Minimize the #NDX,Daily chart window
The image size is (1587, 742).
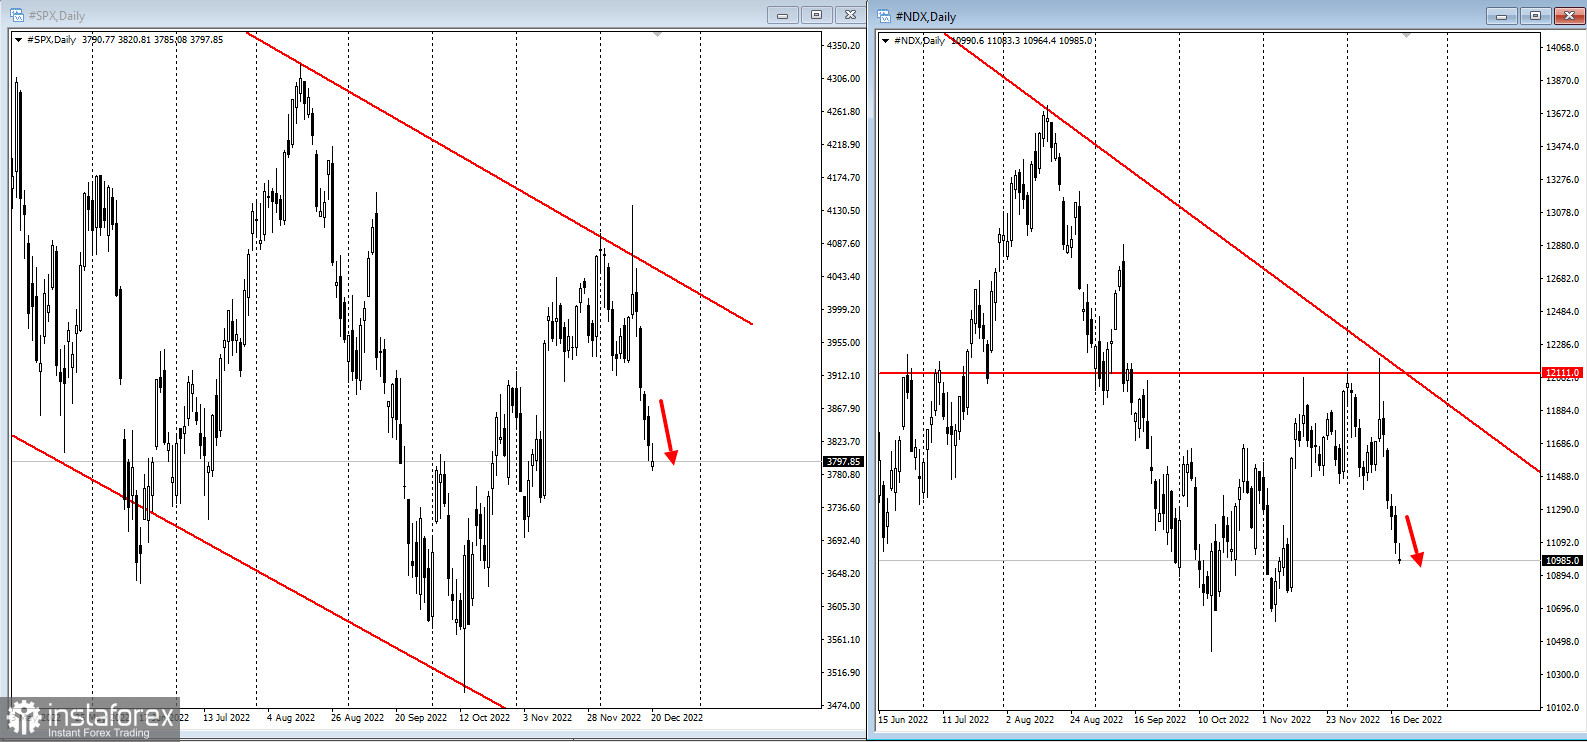tap(1501, 16)
